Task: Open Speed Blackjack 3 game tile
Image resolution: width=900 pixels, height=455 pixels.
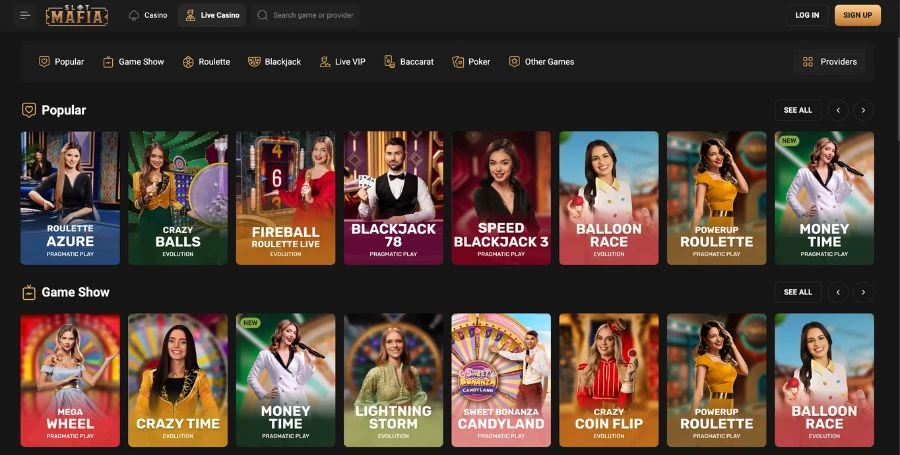Action: (x=501, y=198)
